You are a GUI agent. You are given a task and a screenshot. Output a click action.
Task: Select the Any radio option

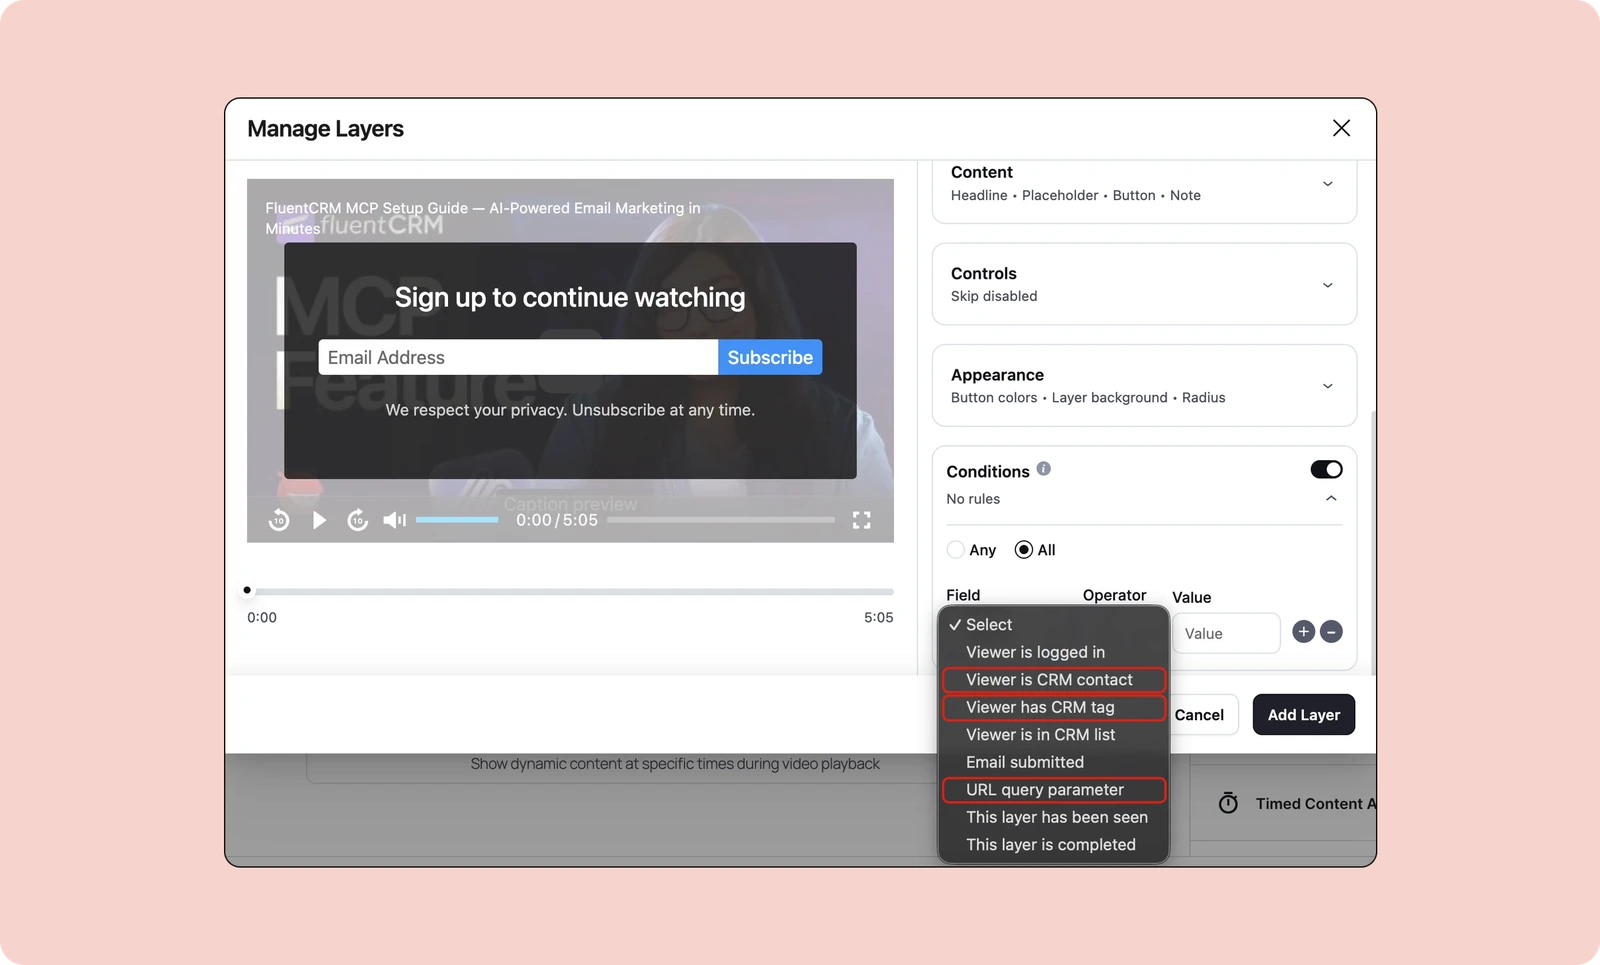(x=956, y=550)
